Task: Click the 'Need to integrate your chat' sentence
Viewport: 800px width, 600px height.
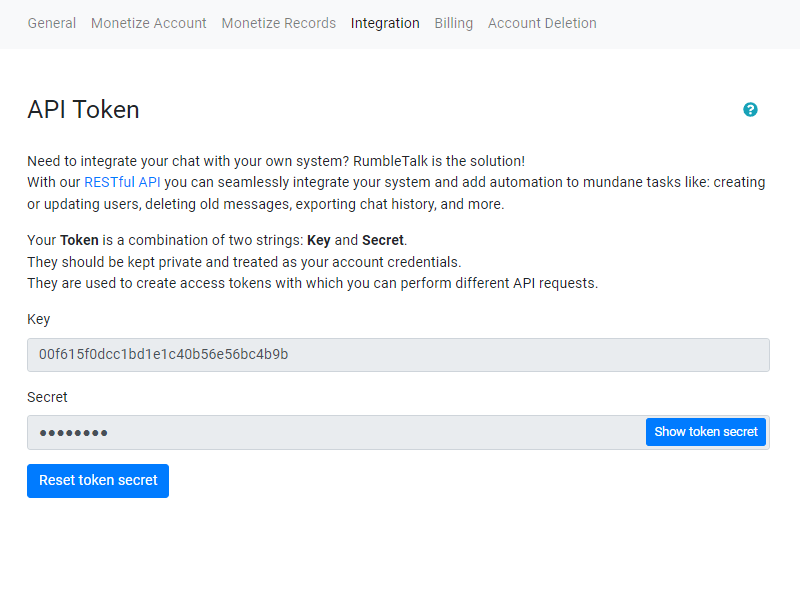Action: pos(275,161)
